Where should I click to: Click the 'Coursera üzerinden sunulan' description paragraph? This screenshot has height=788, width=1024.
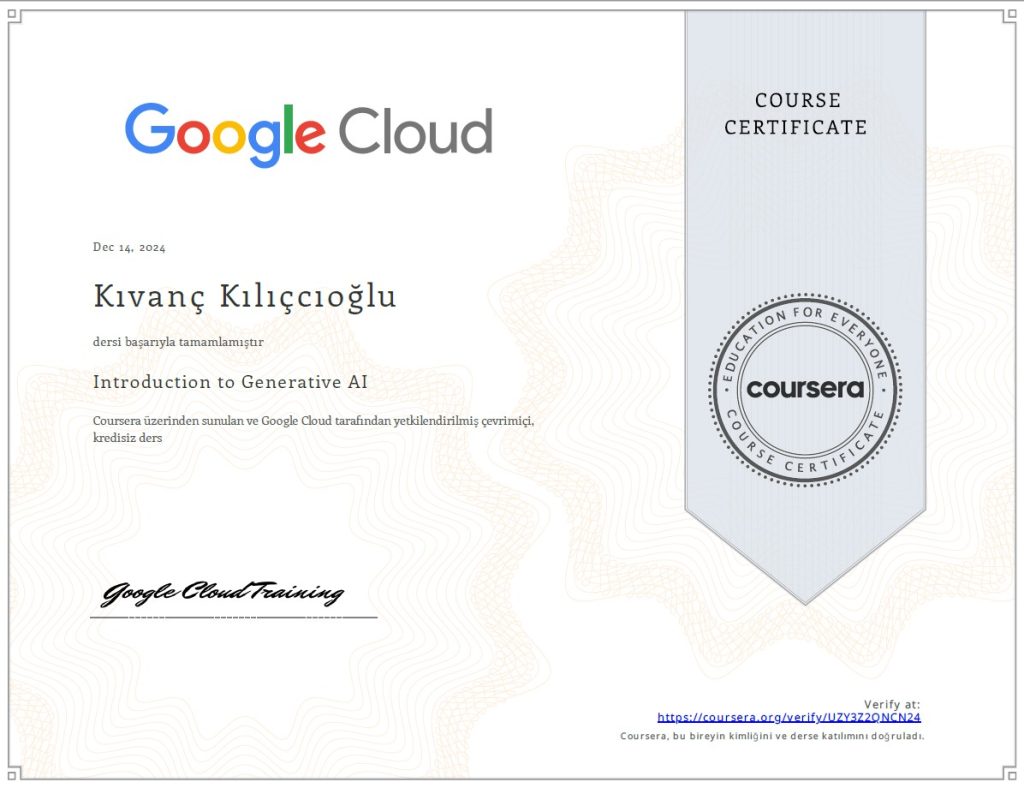[x=313, y=429]
